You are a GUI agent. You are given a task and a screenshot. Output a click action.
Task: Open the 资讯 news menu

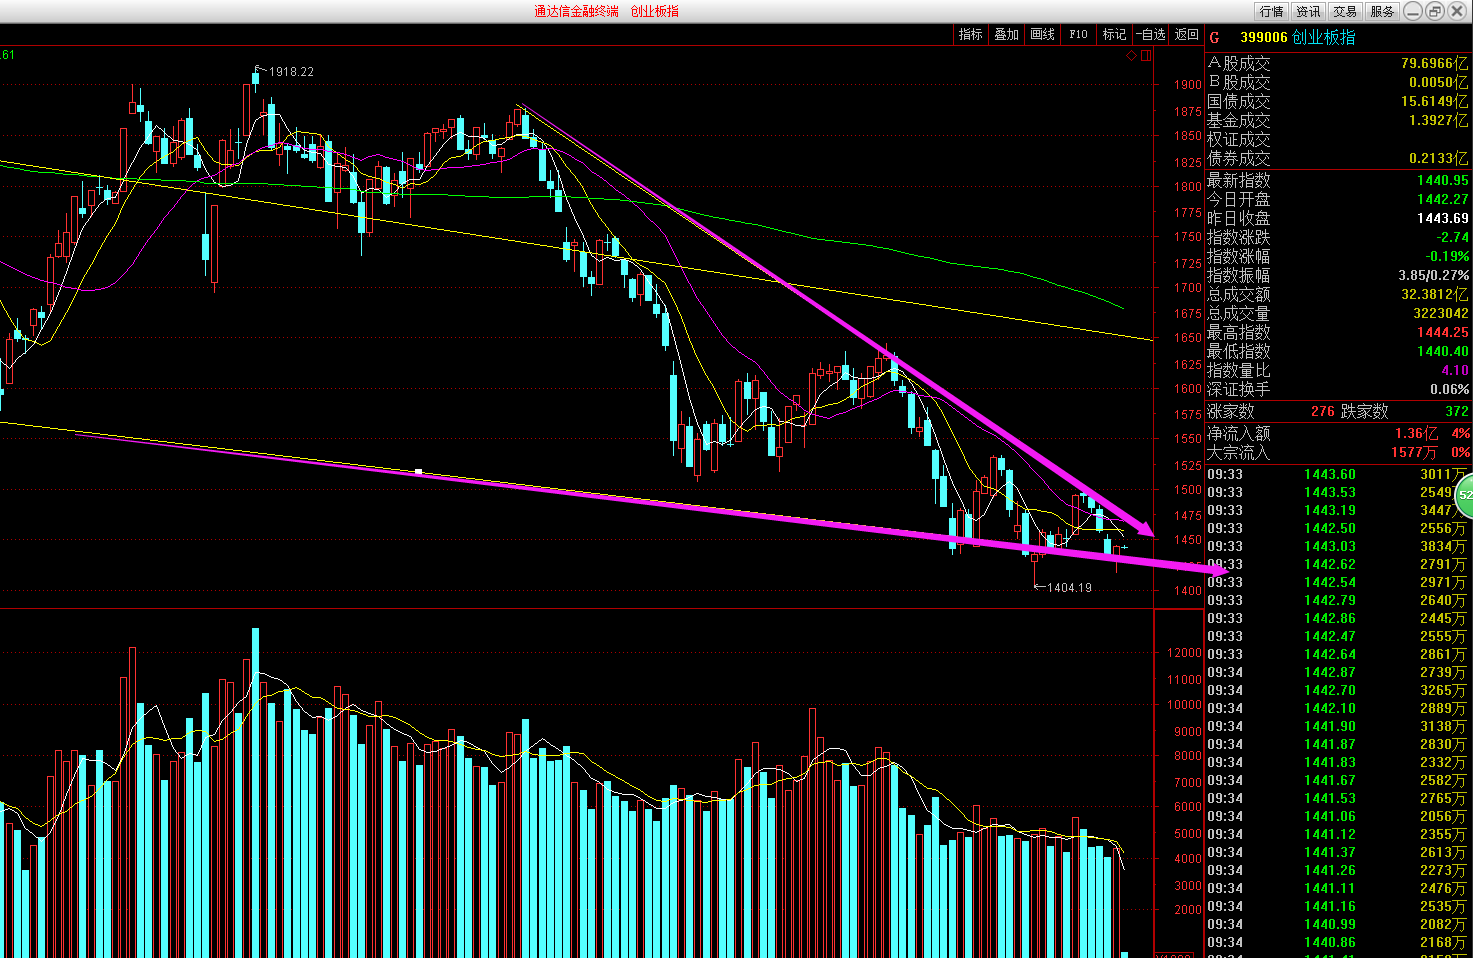tap(1308, 11)
